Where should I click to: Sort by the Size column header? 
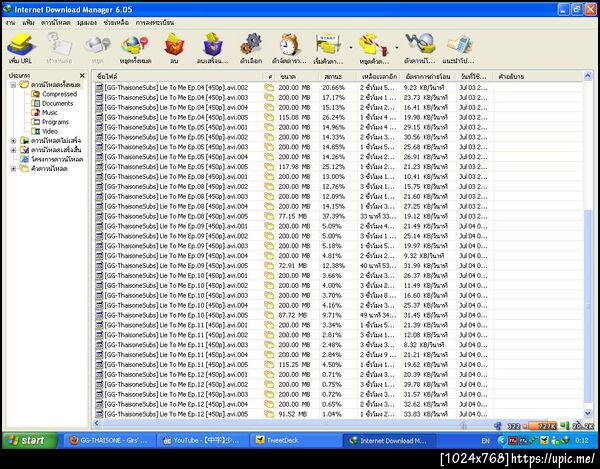coord(297,77)
